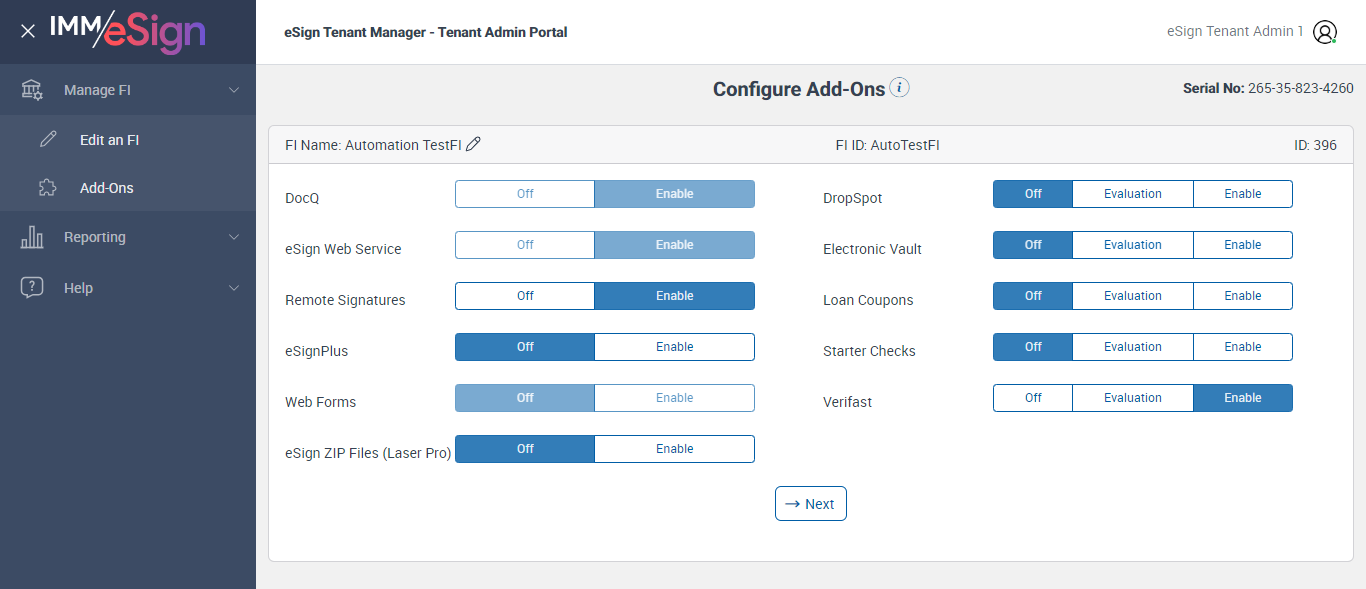Click the Next button
This screenshot has width=1366, height=589.
click(811, 504)
